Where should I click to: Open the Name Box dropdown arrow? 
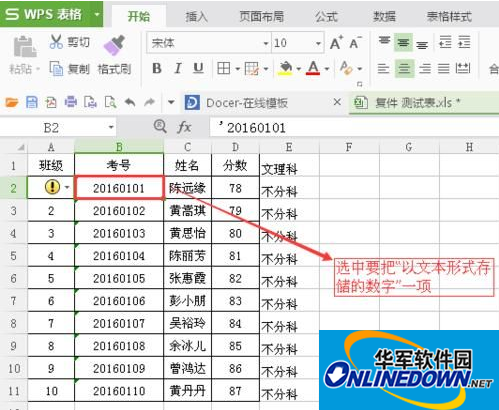tap(111, 127)
